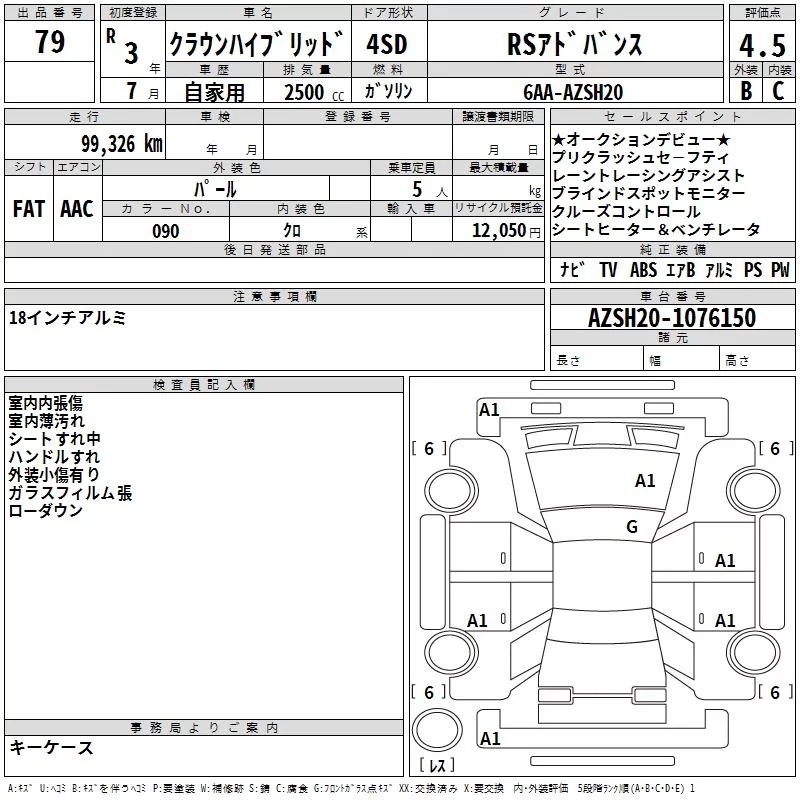Screen dimensions: 800x800
Task: Click the inspector note ハンドルすれ
Action: coord(54,457)
